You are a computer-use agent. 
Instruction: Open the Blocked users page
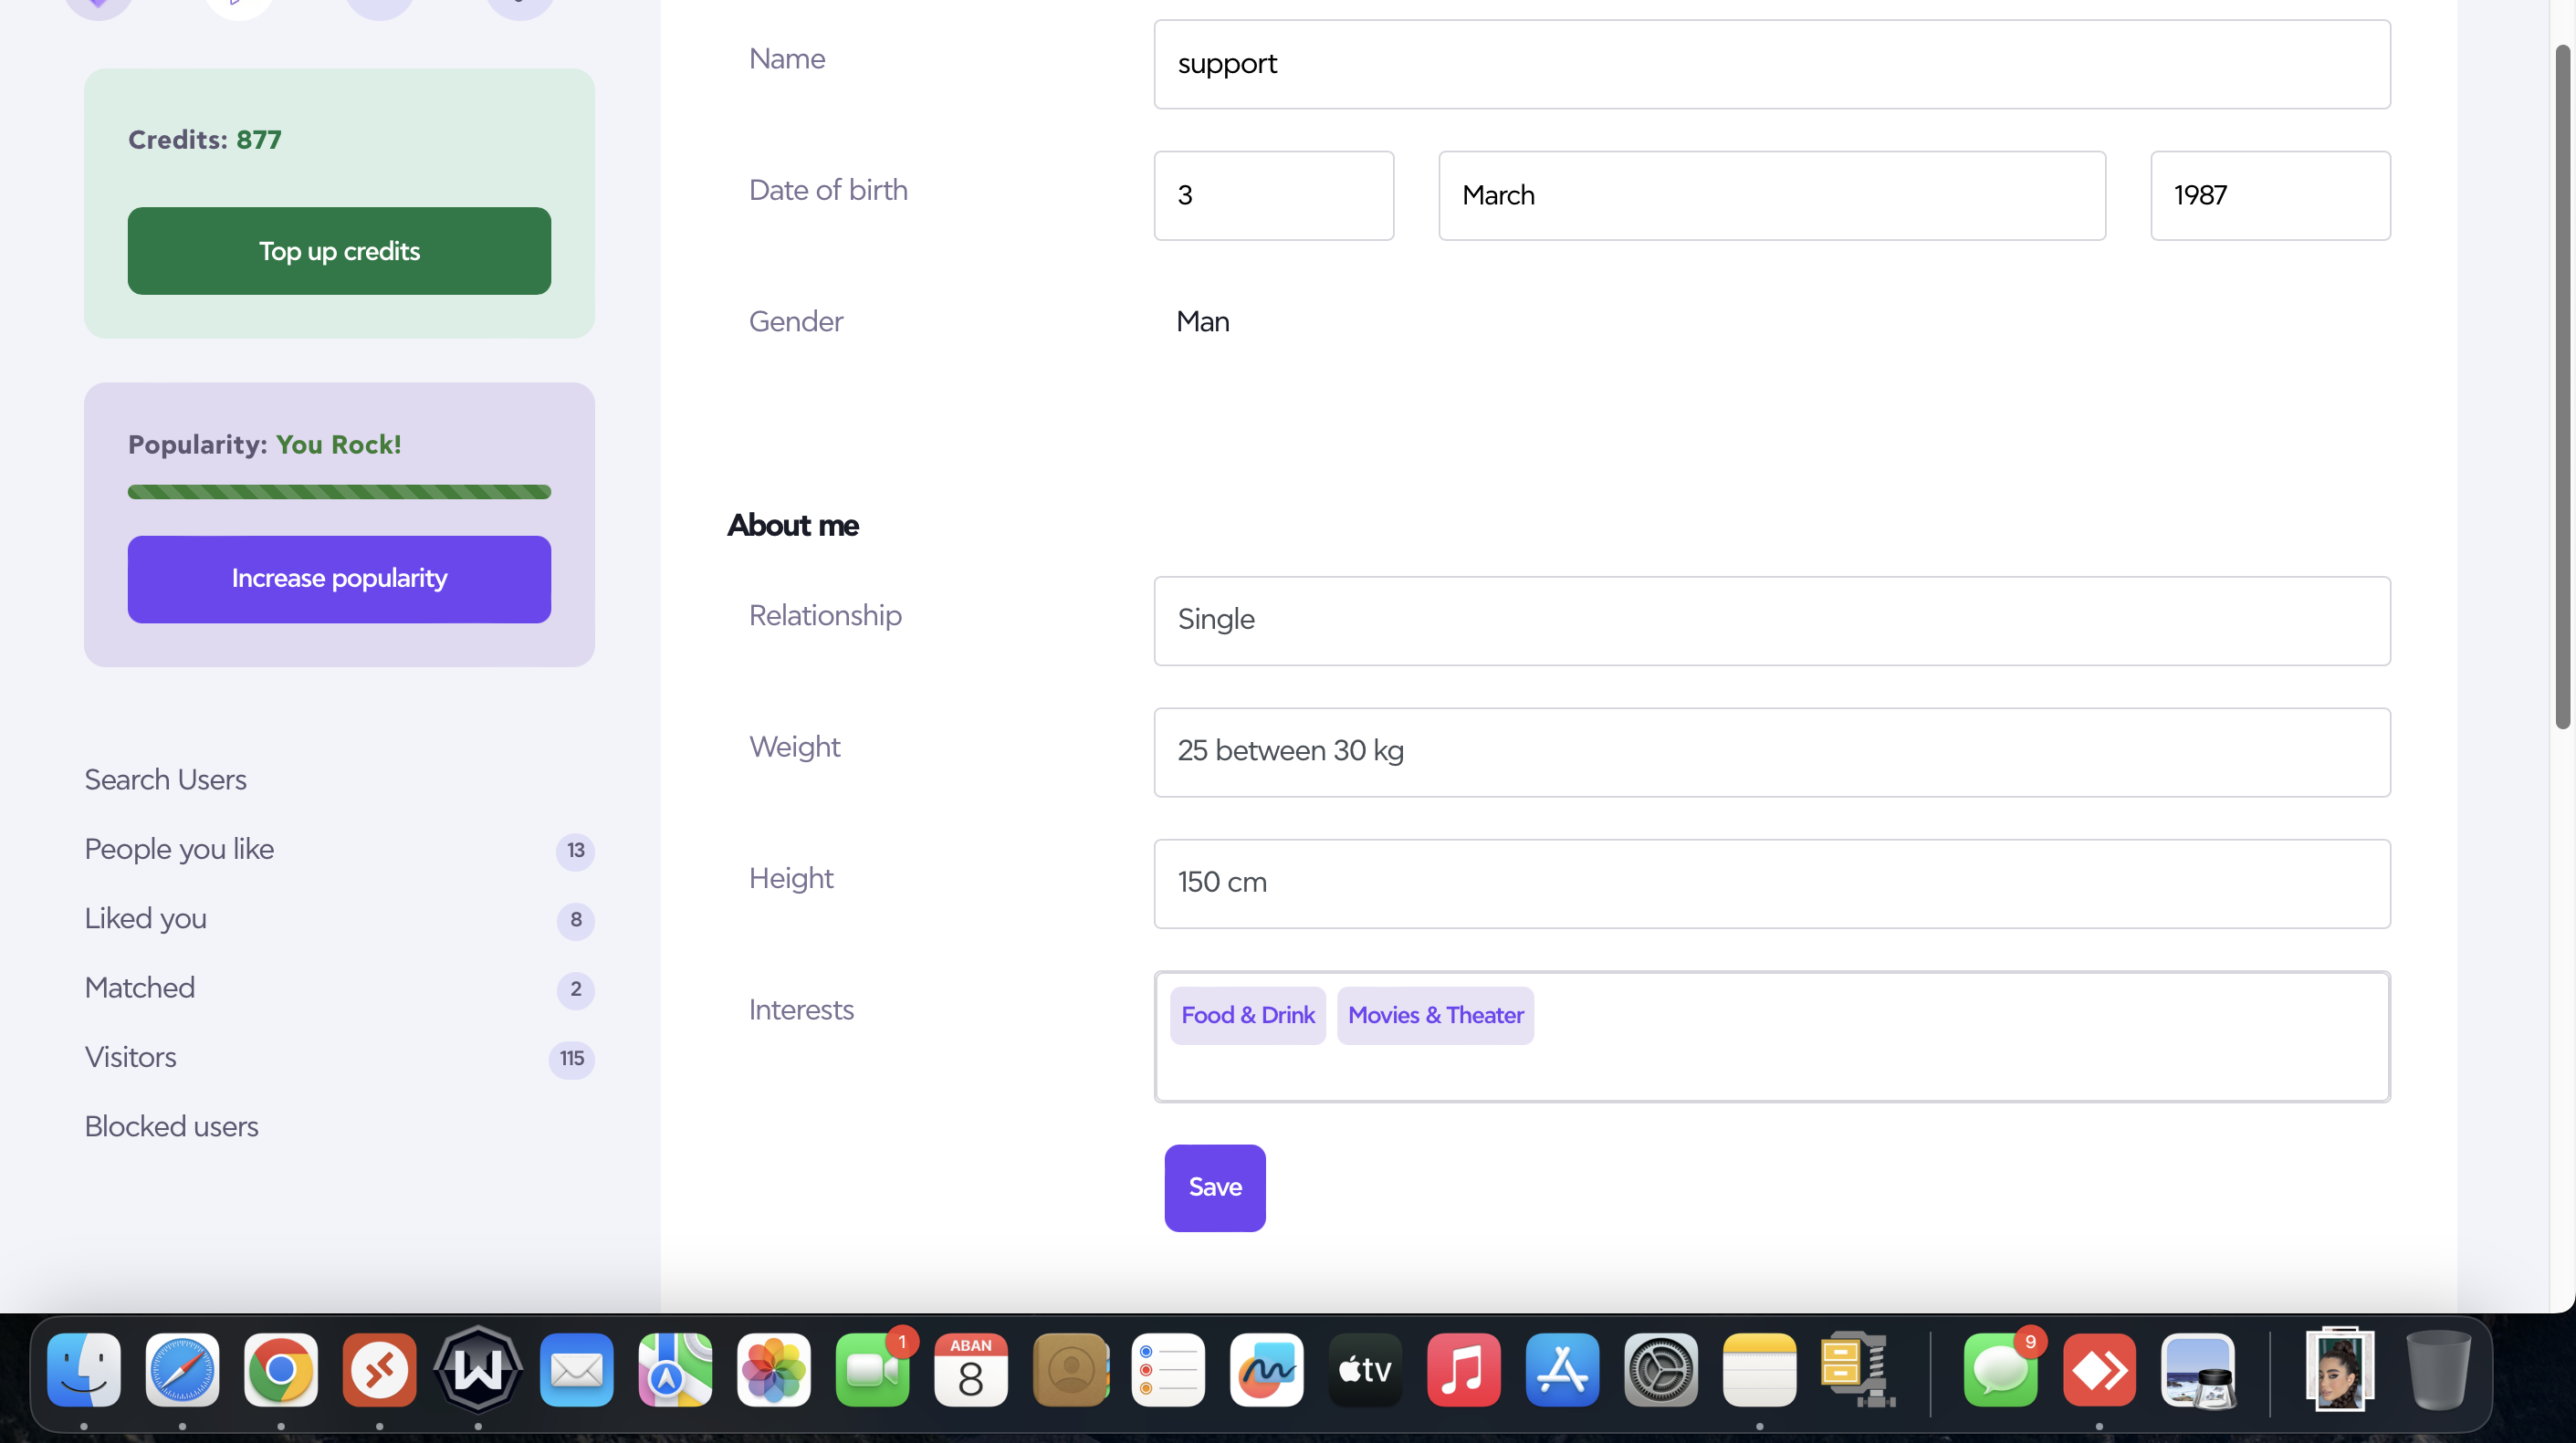172,1126
